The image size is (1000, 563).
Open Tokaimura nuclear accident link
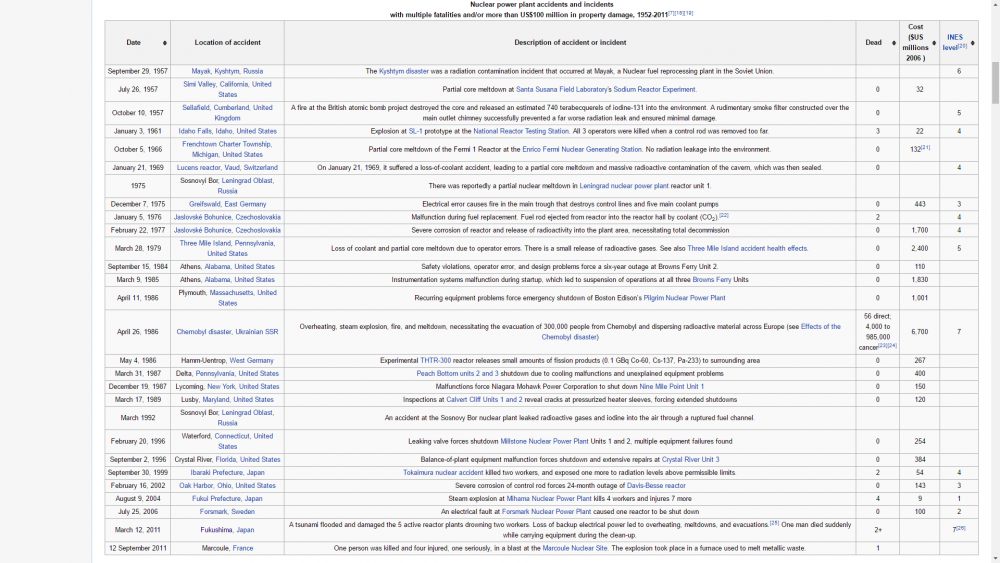[443, 473]
